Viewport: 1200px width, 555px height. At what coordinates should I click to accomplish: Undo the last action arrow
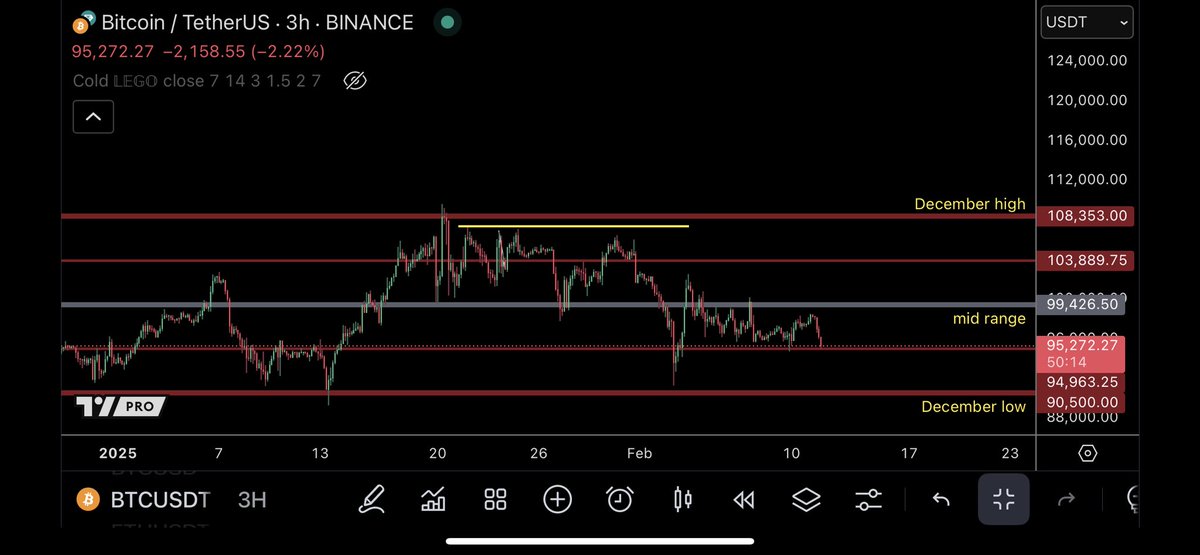(941, 499)
